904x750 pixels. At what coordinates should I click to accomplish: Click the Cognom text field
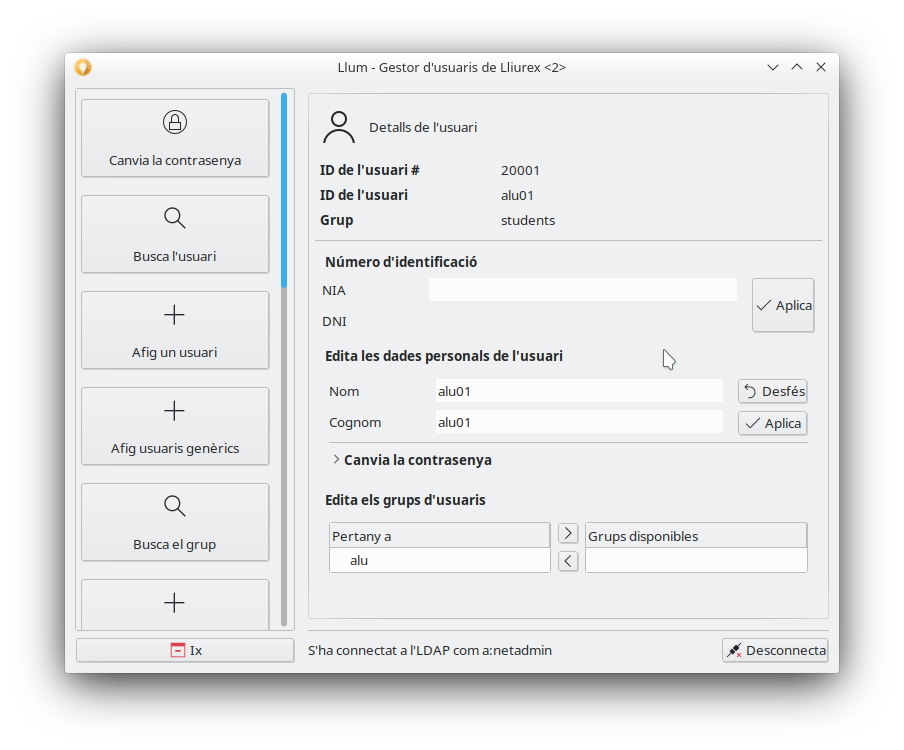click(x=578, y=422)
